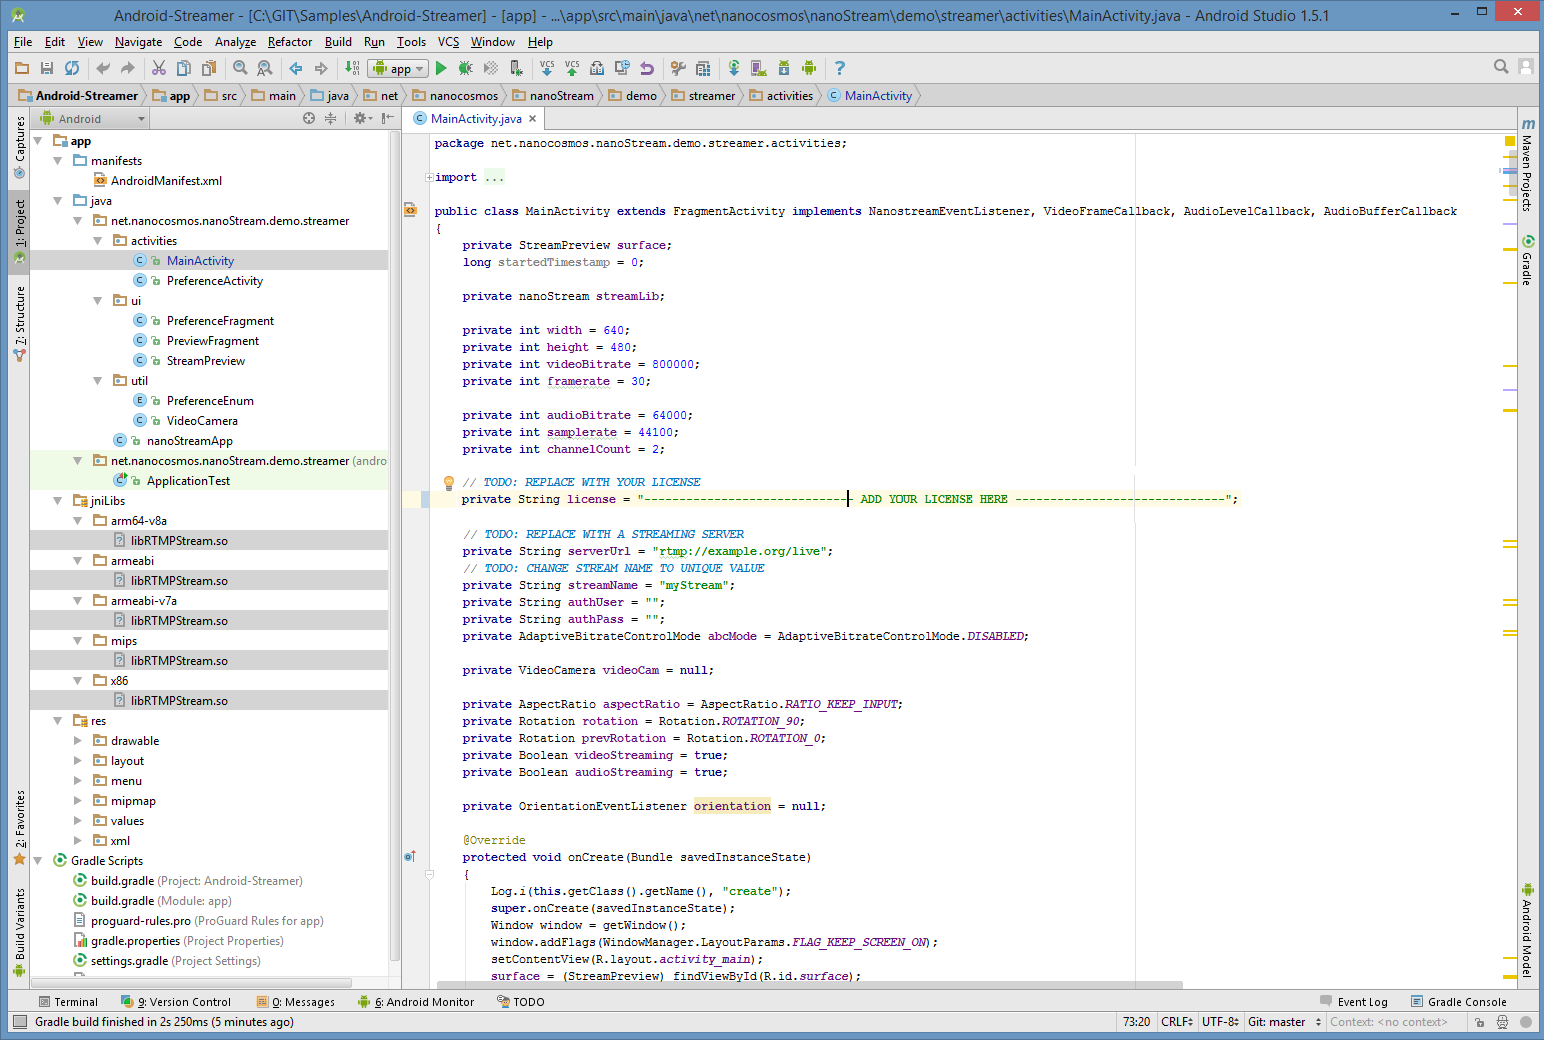Click Collapse All icon in Project panel
The width and height of the screenshot is (1544, 1040).
pos(330,118)
